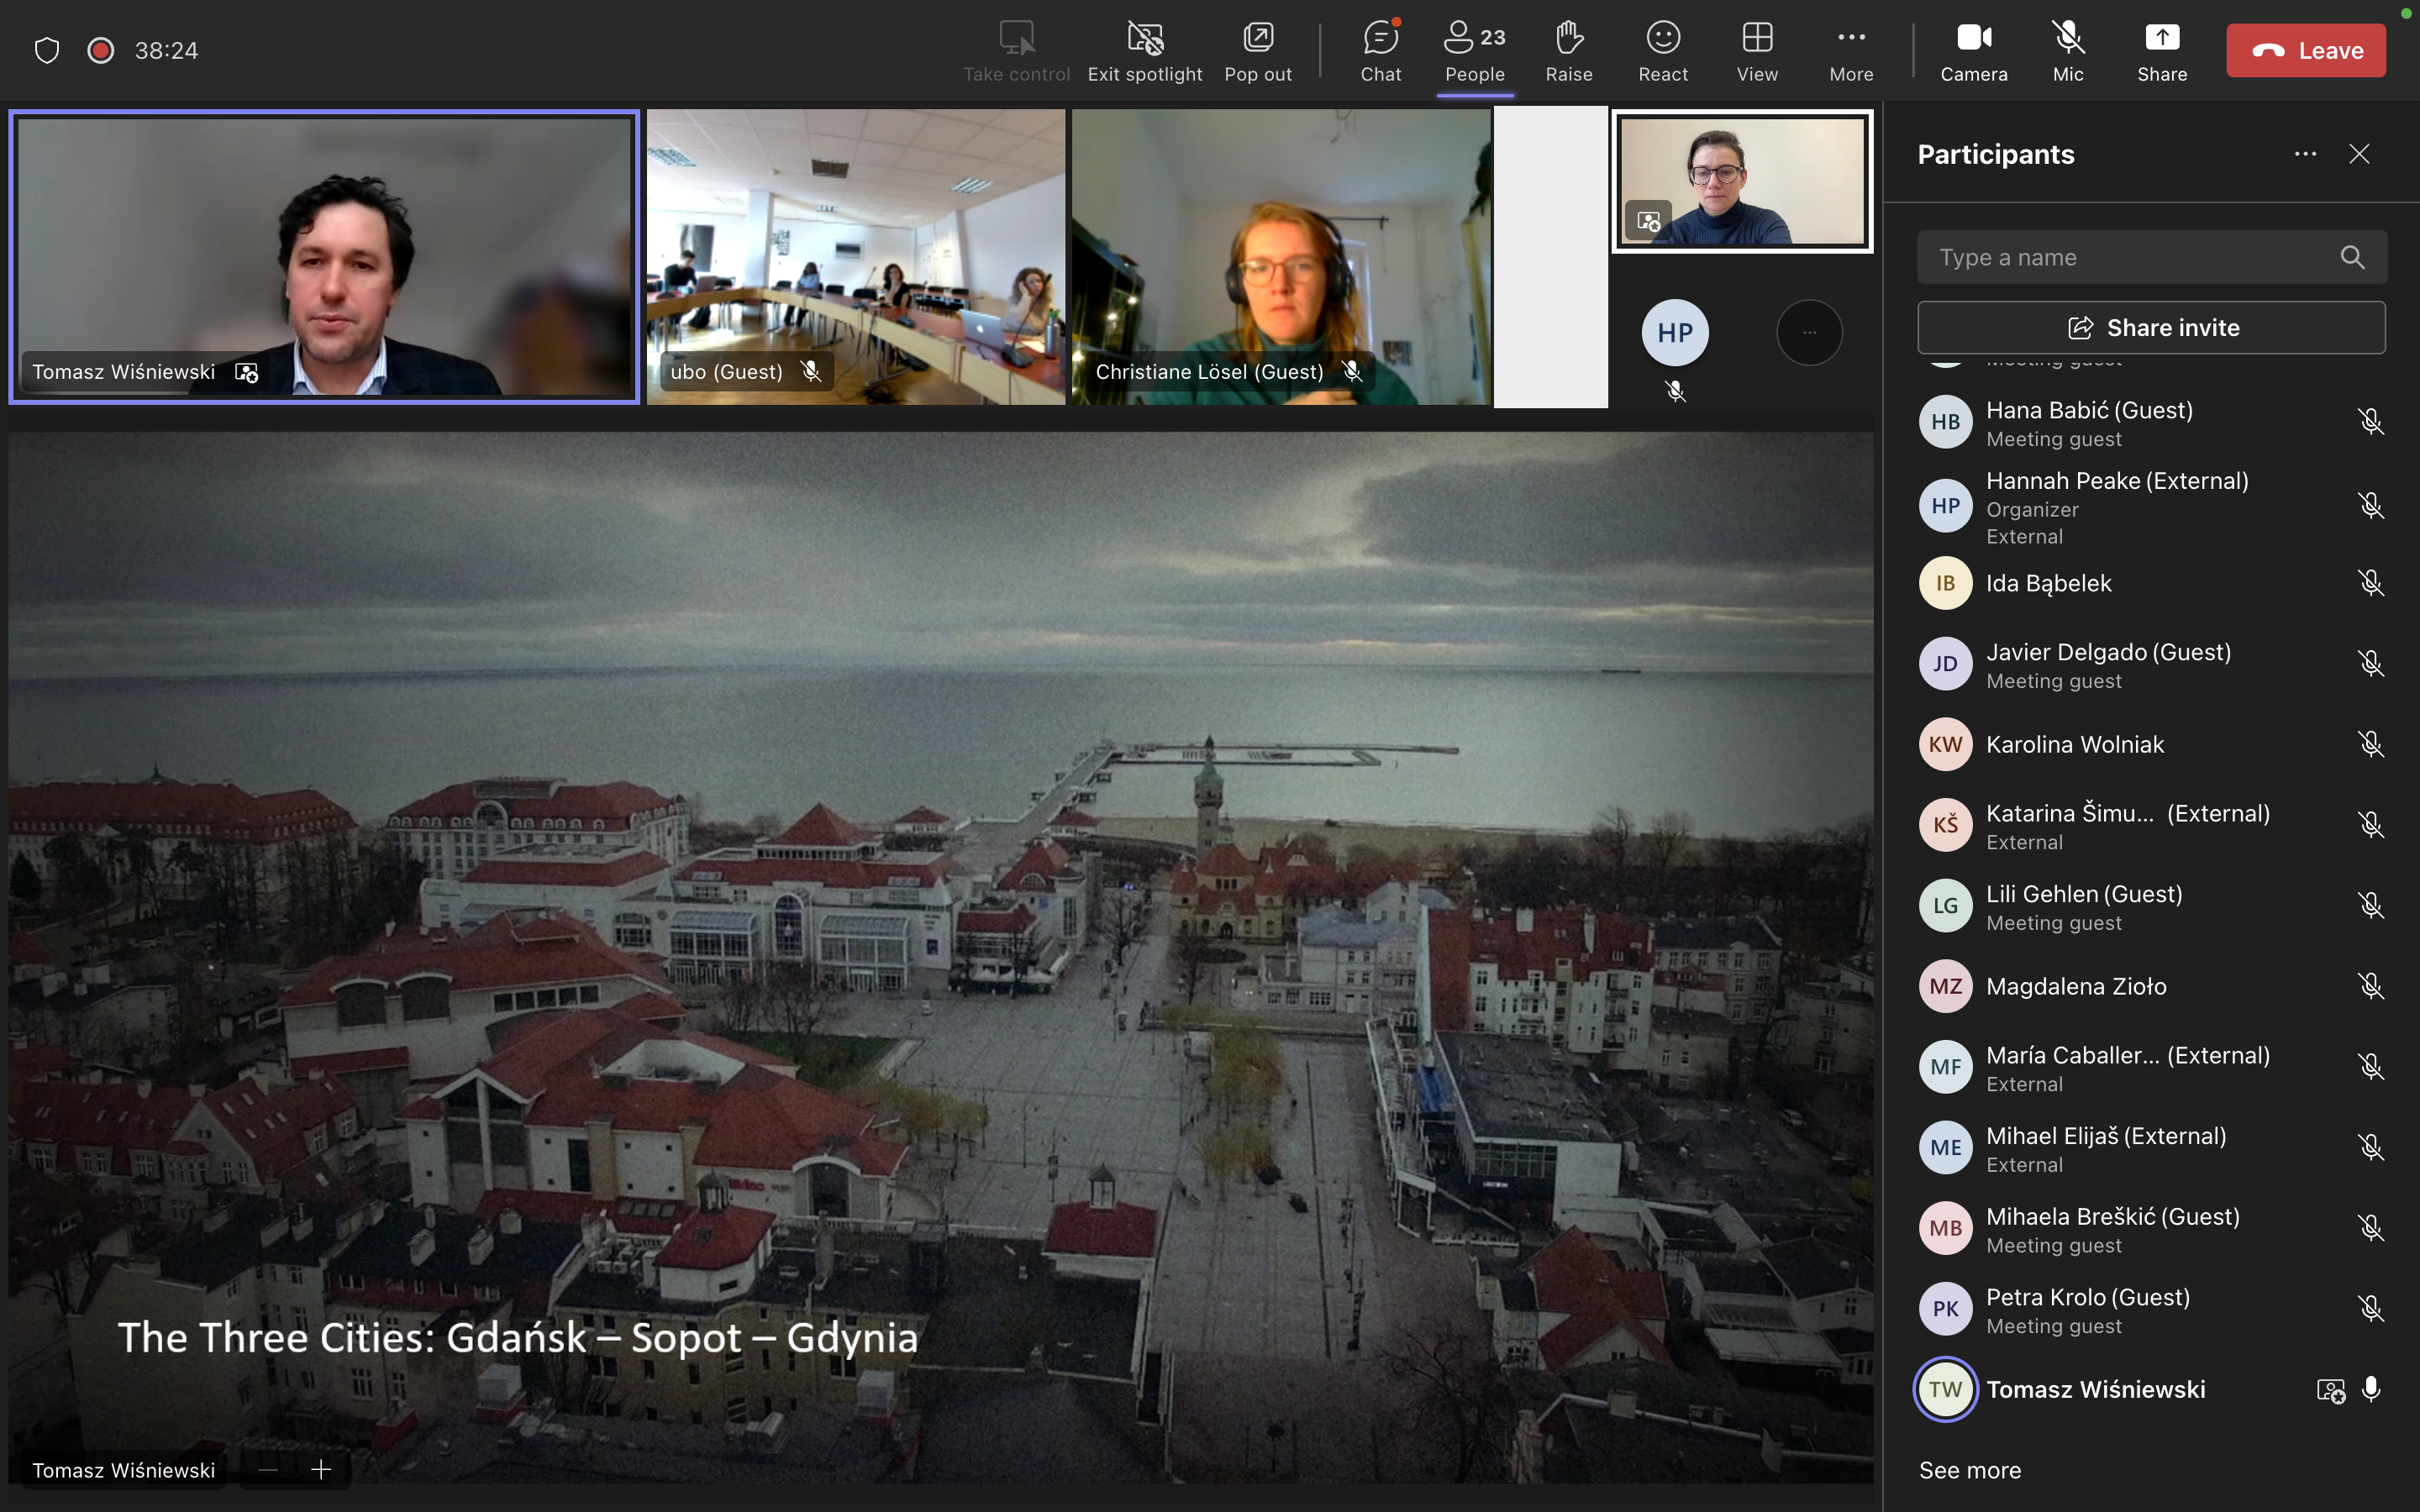Click the search magnifier icon
The height and width of the screenshot is (1512, 2420).
[x=2352, y=258]
